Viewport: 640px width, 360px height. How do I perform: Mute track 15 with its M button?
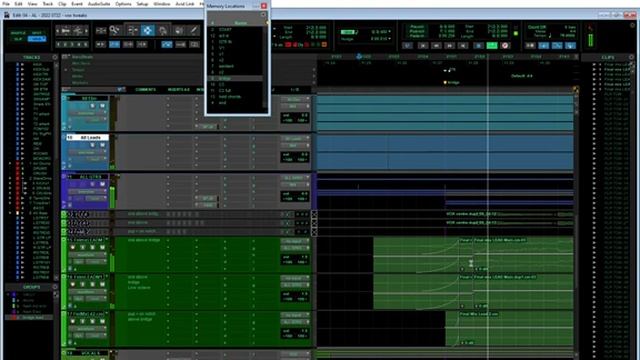click(102, 247)
